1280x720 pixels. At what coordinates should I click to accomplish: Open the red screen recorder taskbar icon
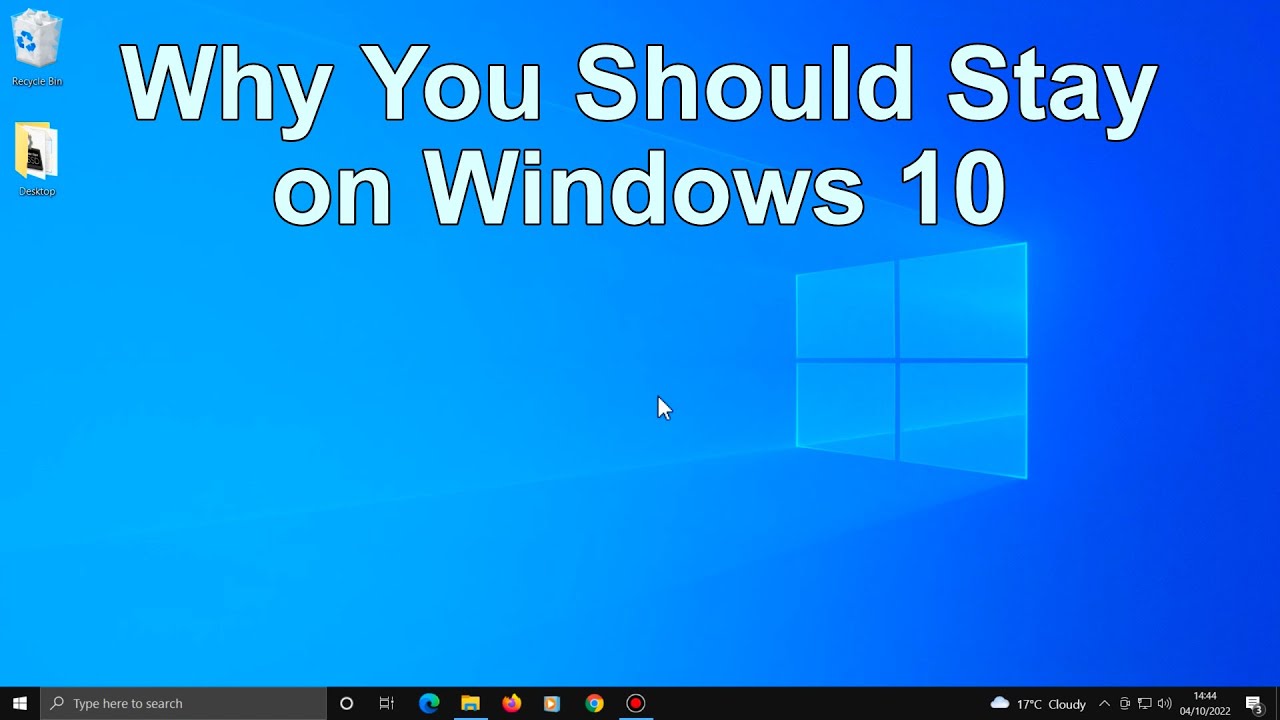[x=635, y=703]
